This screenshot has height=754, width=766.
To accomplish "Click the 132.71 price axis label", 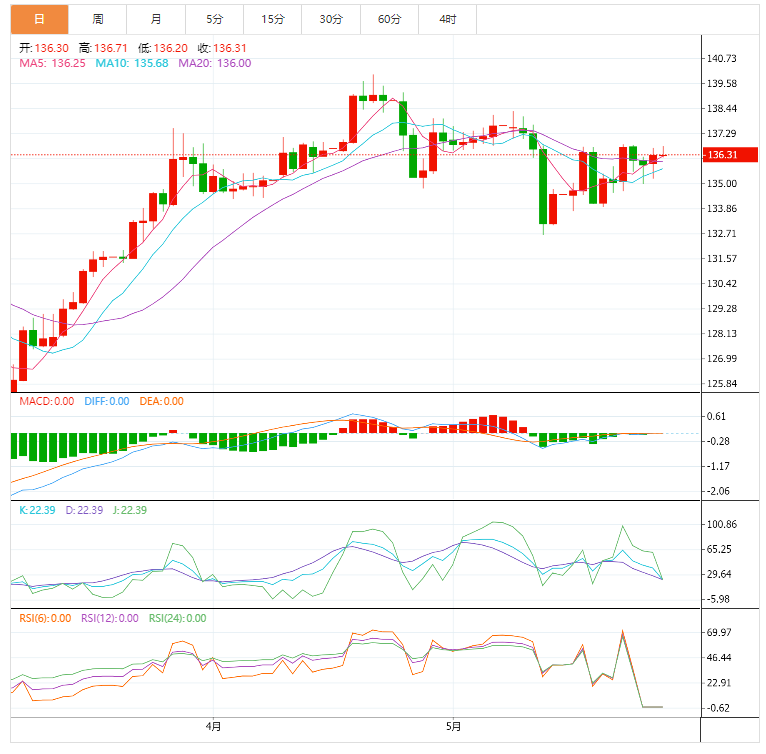I will click(722, 234).
